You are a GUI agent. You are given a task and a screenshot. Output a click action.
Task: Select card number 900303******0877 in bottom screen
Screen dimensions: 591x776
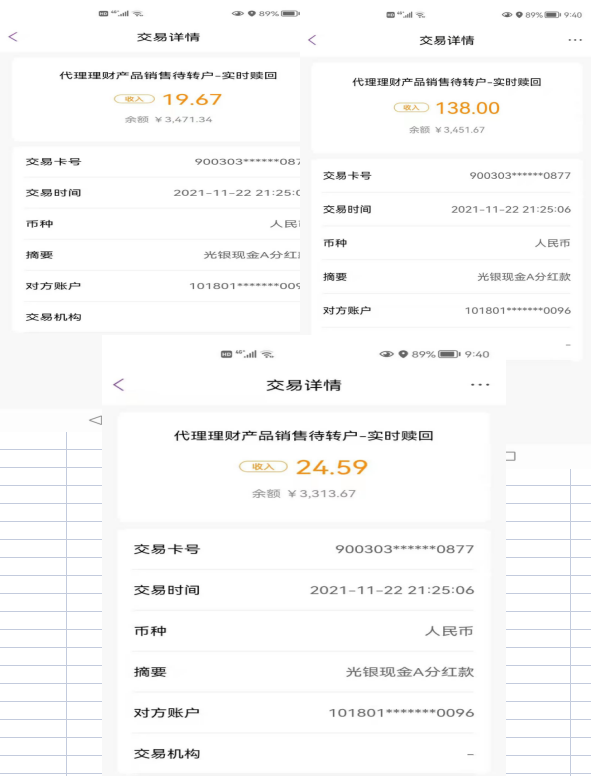point(404,549)
